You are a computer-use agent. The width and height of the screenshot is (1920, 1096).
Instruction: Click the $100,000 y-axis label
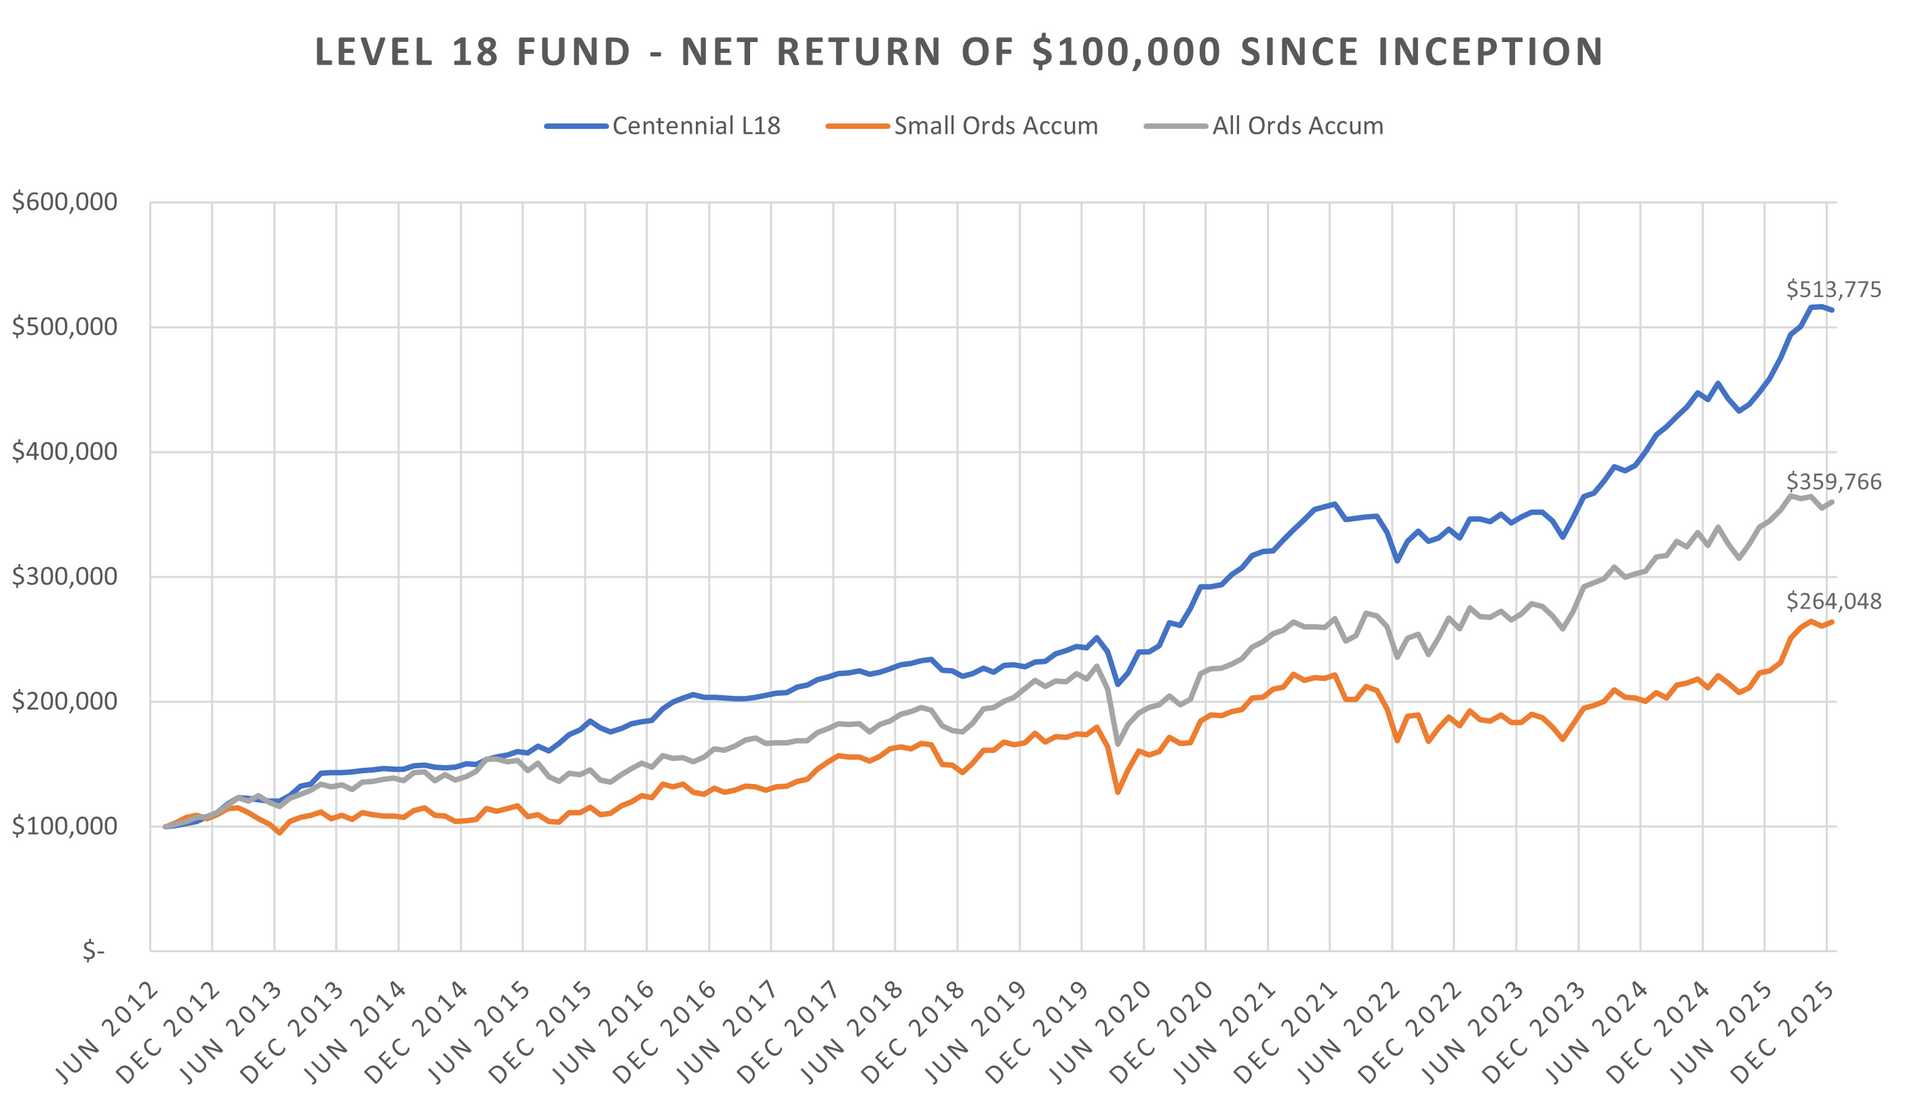click(x=65, y=827)
